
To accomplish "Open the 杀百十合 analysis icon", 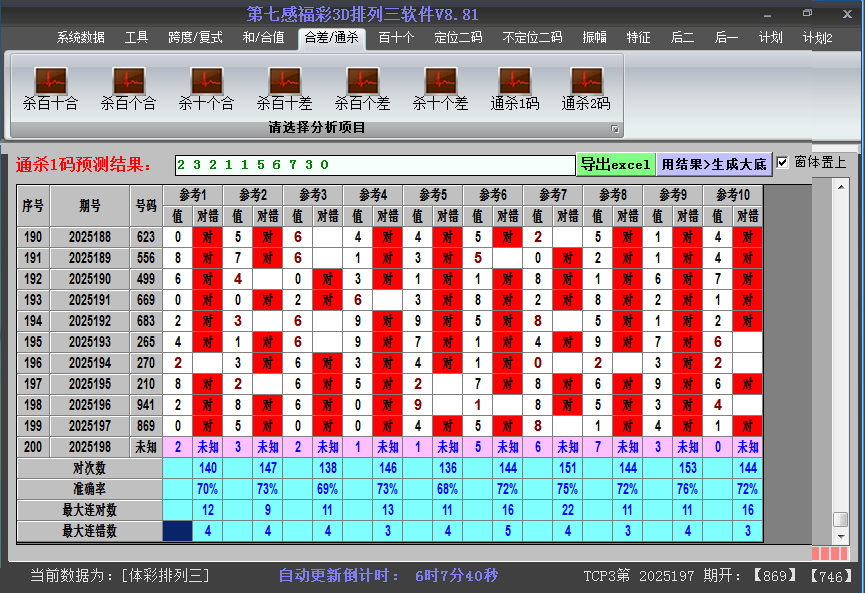I will [x=50, y=89].
